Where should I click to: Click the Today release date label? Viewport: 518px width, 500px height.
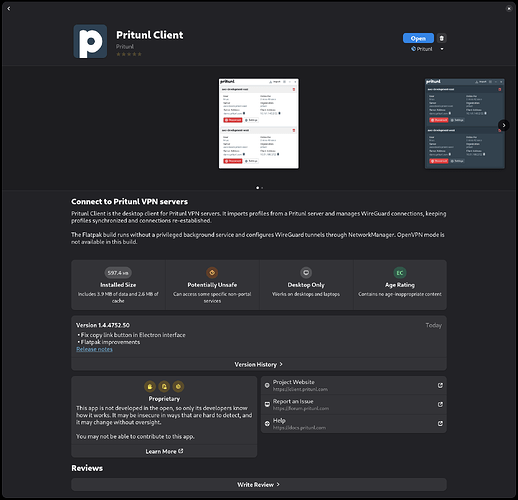point(434,325)
